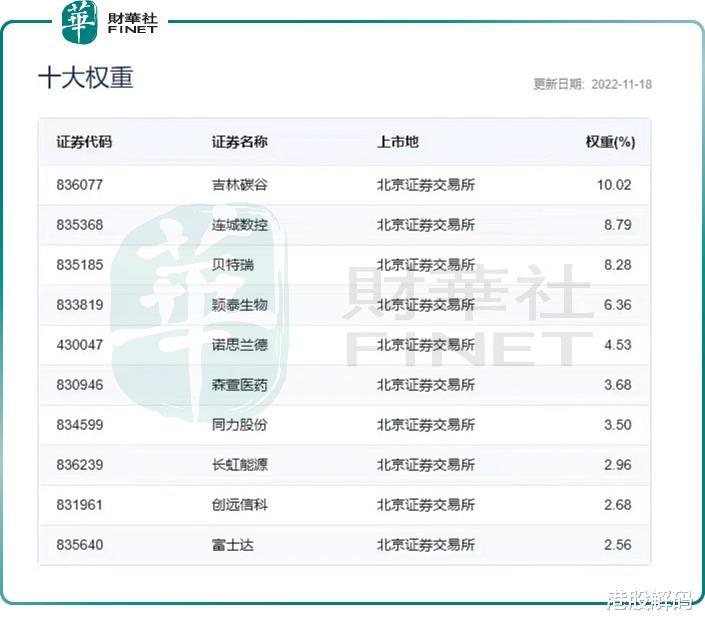This screenshot has width=705, height=625.
Task: Select security code 430047
Action: coord(80,345)
